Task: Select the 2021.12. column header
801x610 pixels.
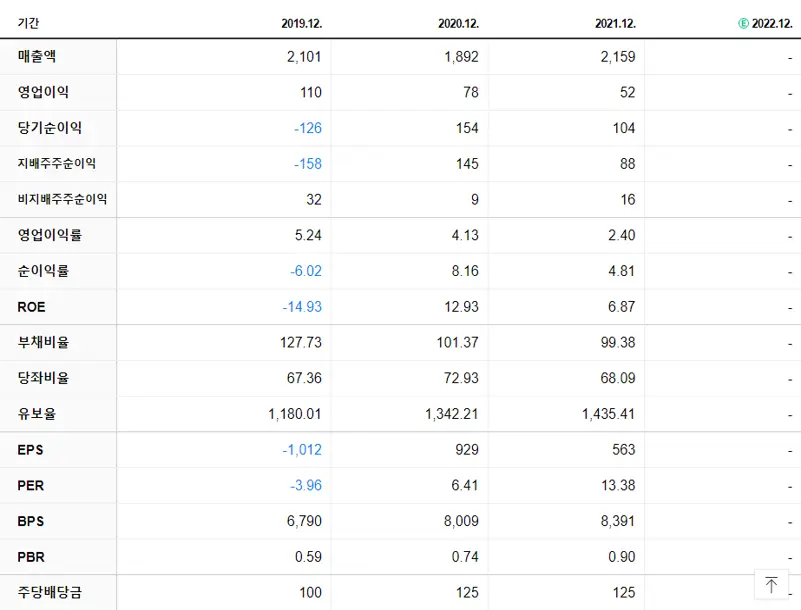Action: [x=615, y=24]
